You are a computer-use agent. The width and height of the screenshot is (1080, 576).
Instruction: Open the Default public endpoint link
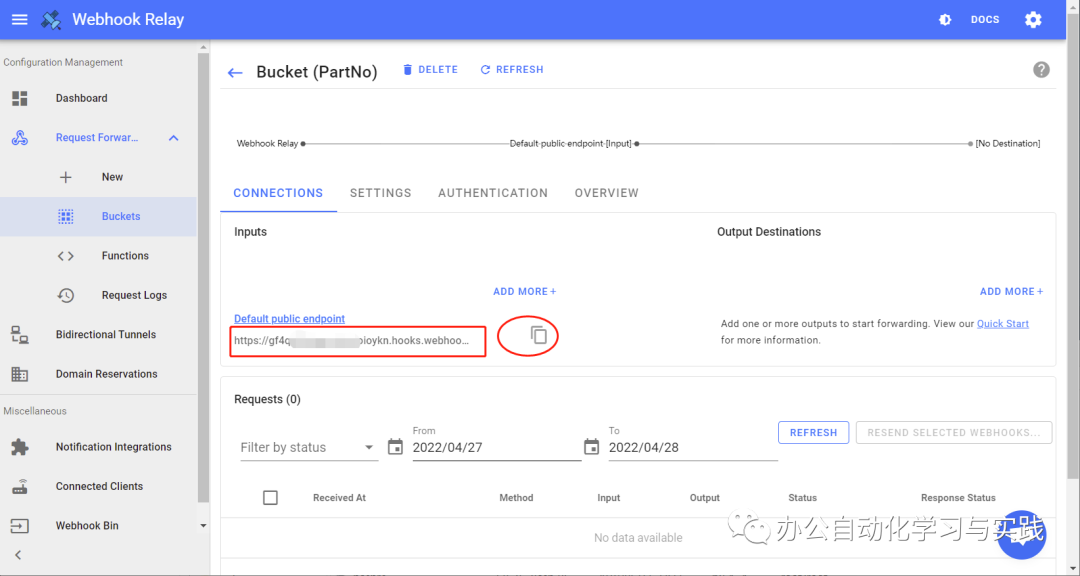pos(289,318)
